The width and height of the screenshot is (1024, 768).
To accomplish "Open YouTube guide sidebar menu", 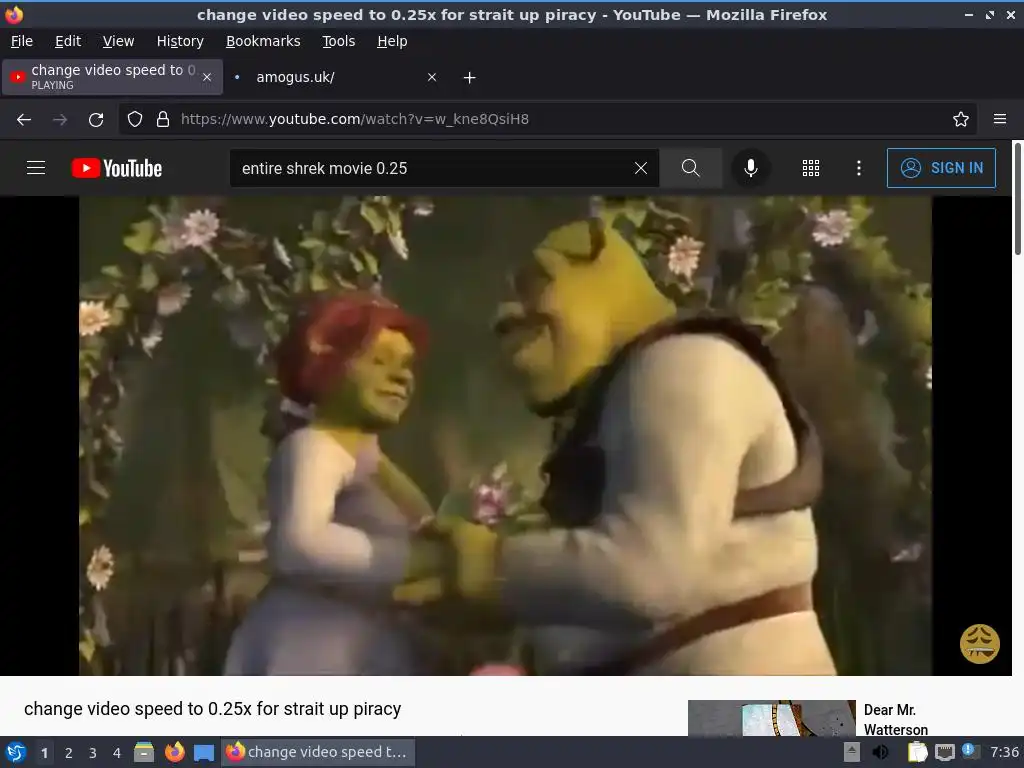I will (36, 168).
